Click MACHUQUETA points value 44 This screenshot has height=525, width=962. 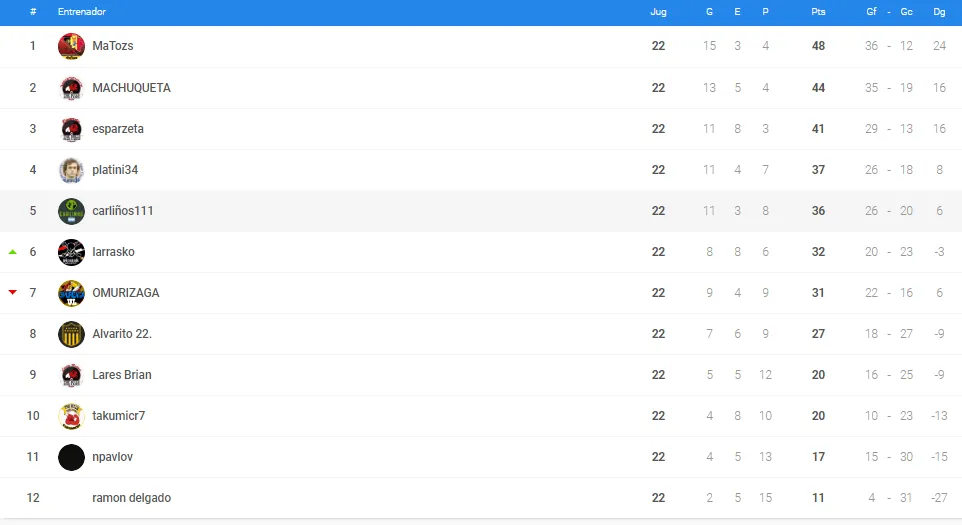coord(818,88)
